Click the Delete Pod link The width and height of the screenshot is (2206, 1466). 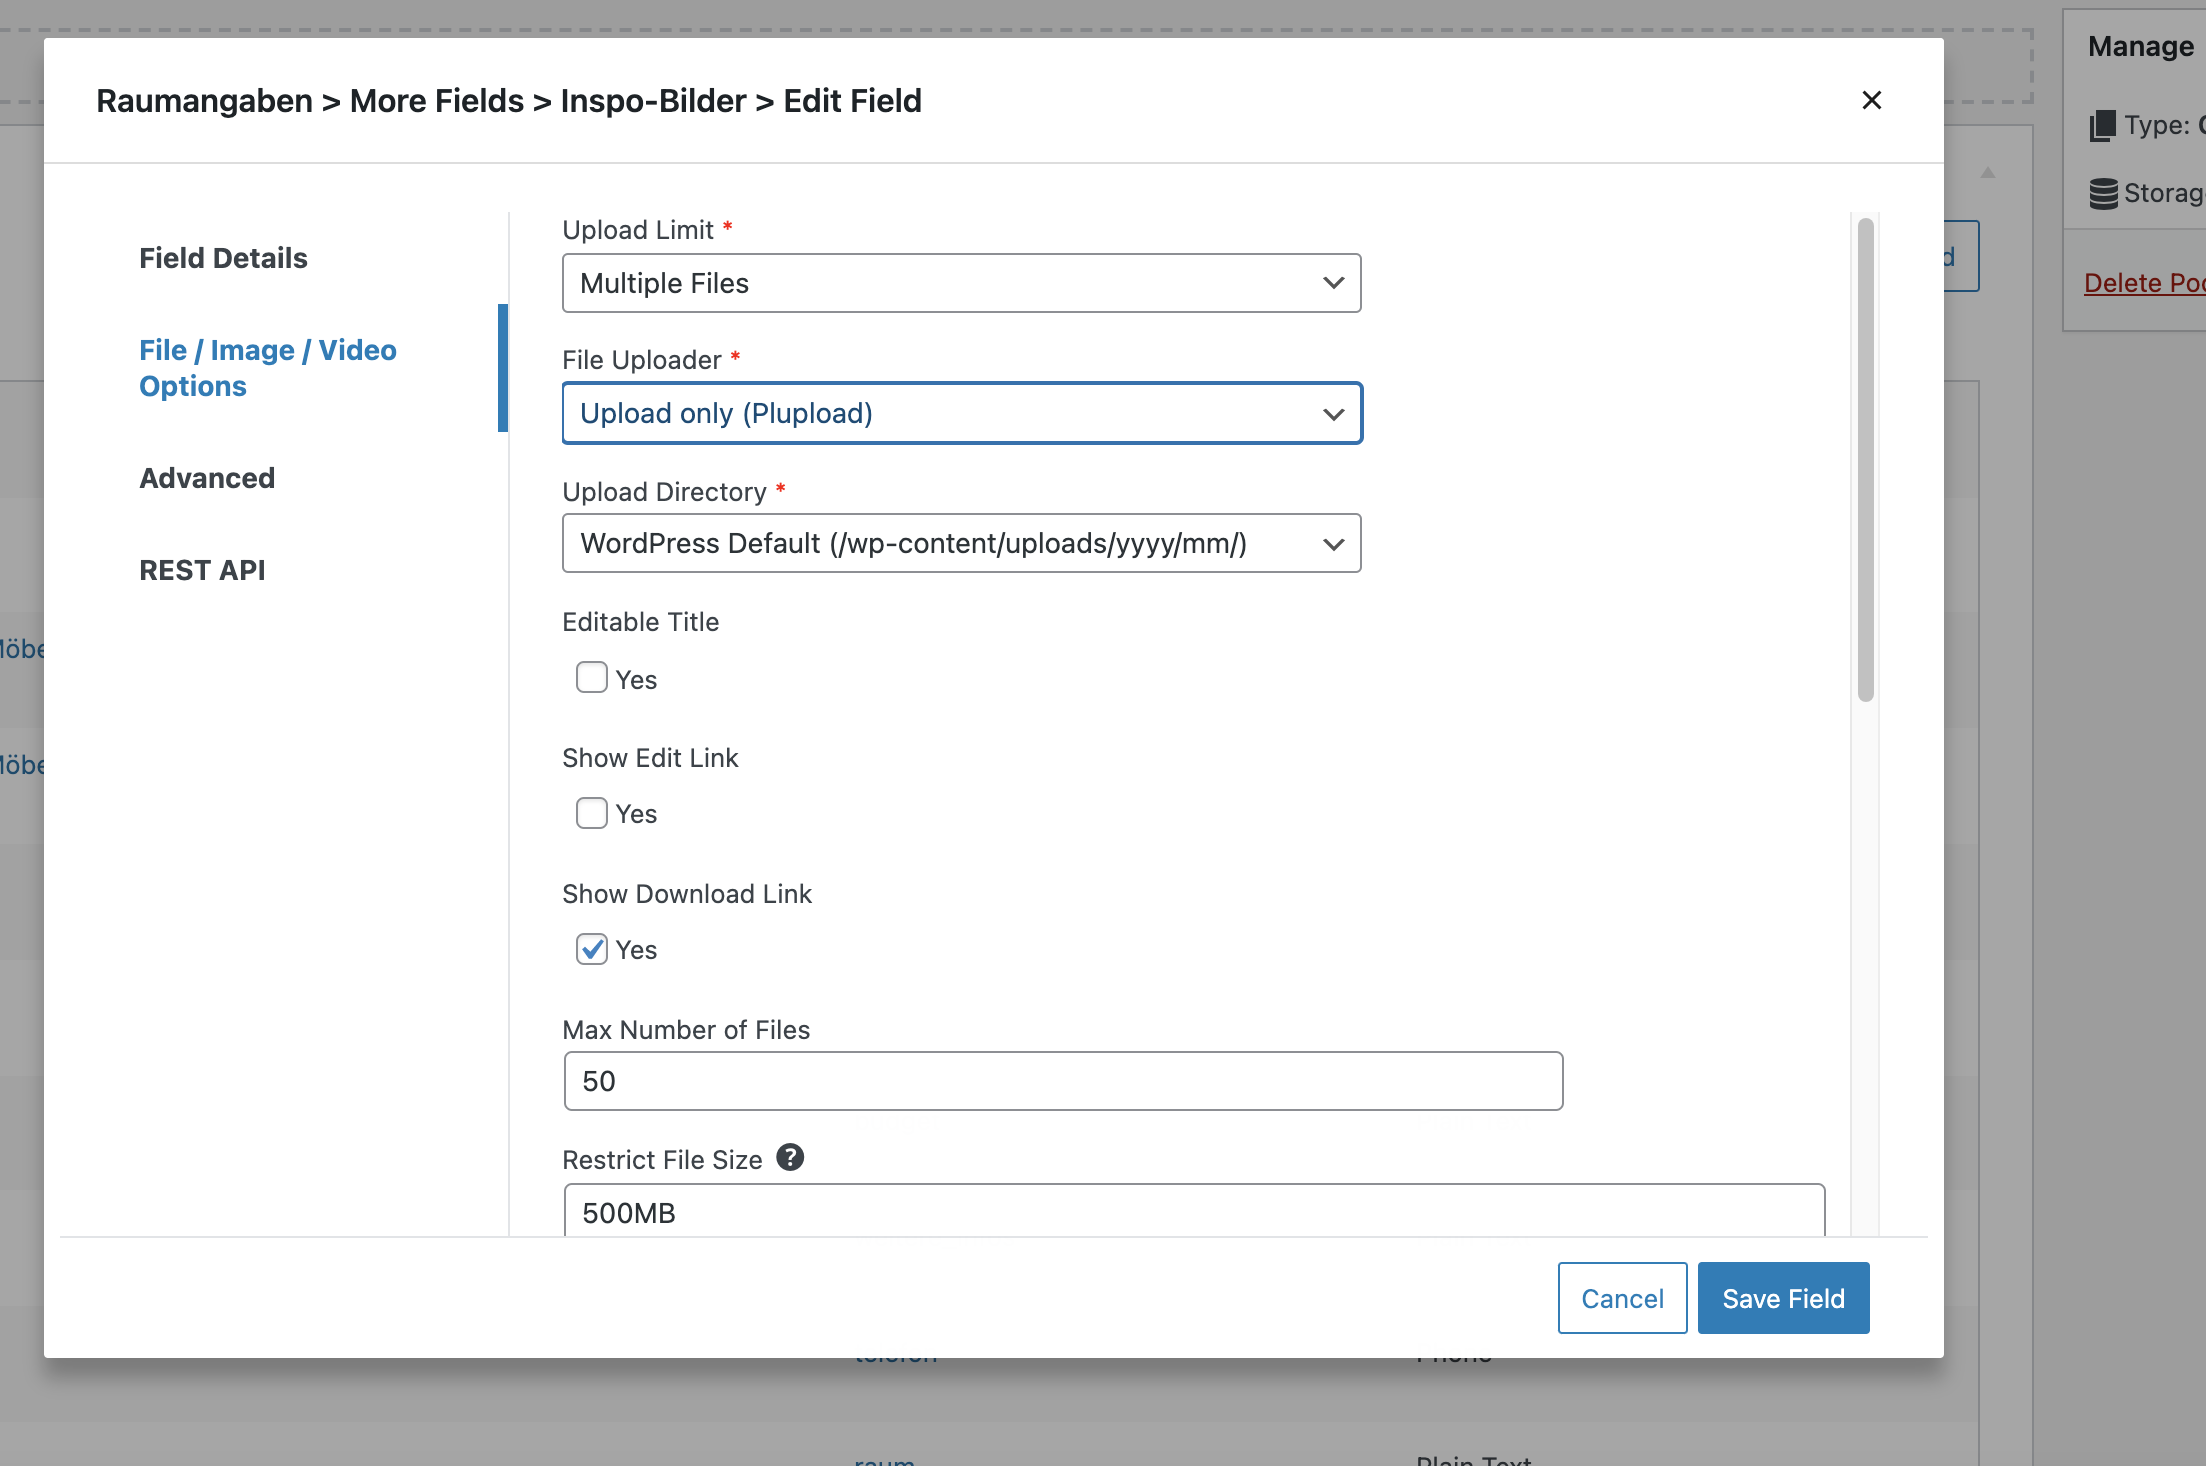pos(2143,282)
